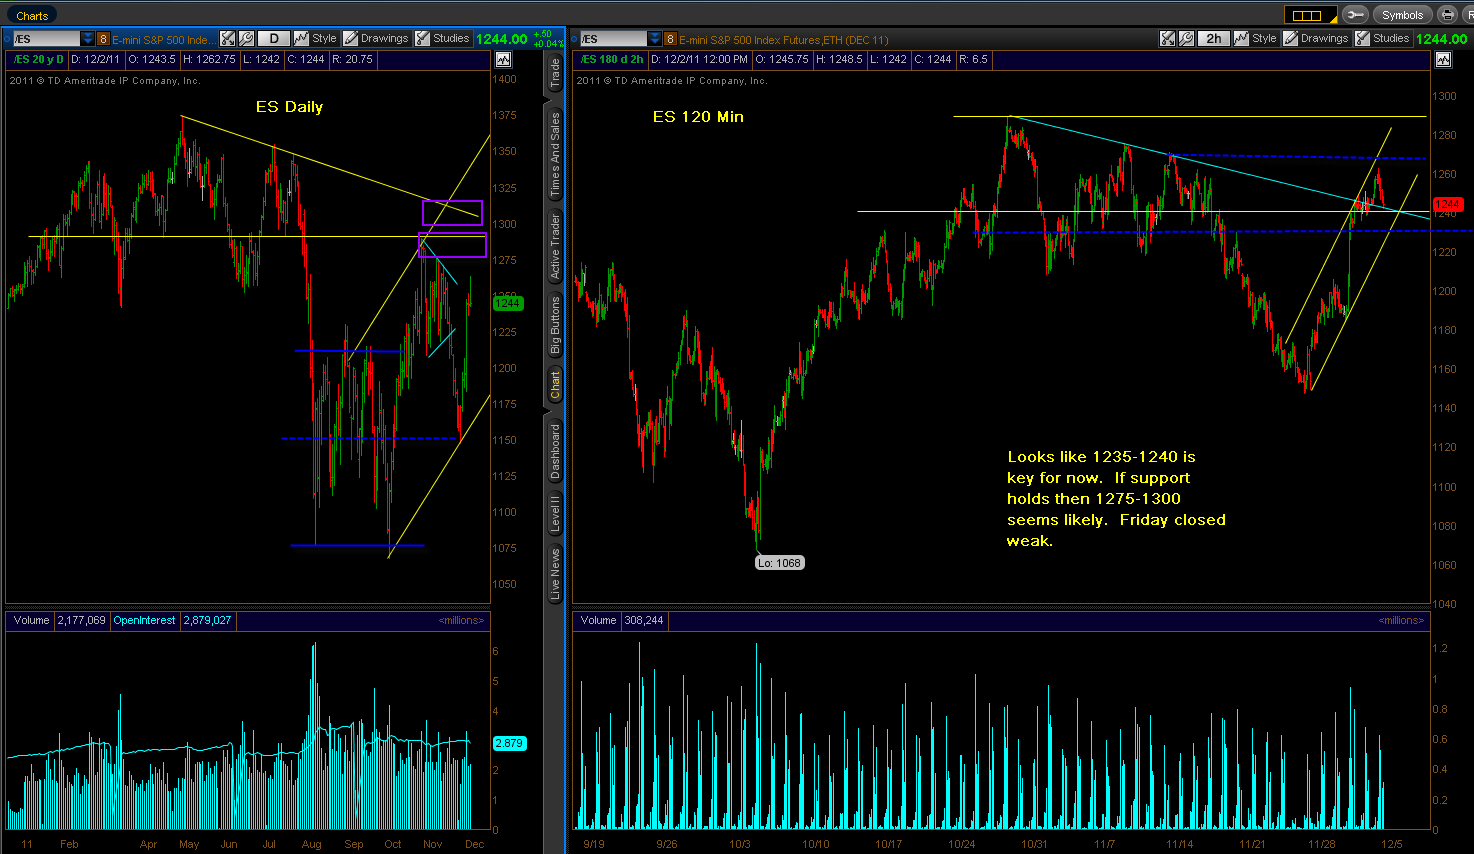The height and width of the screenshot is (854, 1474).
Task: Open the top-bar wrench setup button
Action: [x=1355, y=15]
